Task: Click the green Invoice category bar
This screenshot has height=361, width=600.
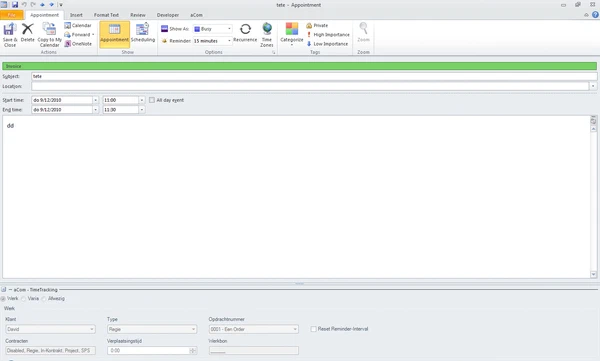Action: tap(299, 66)
